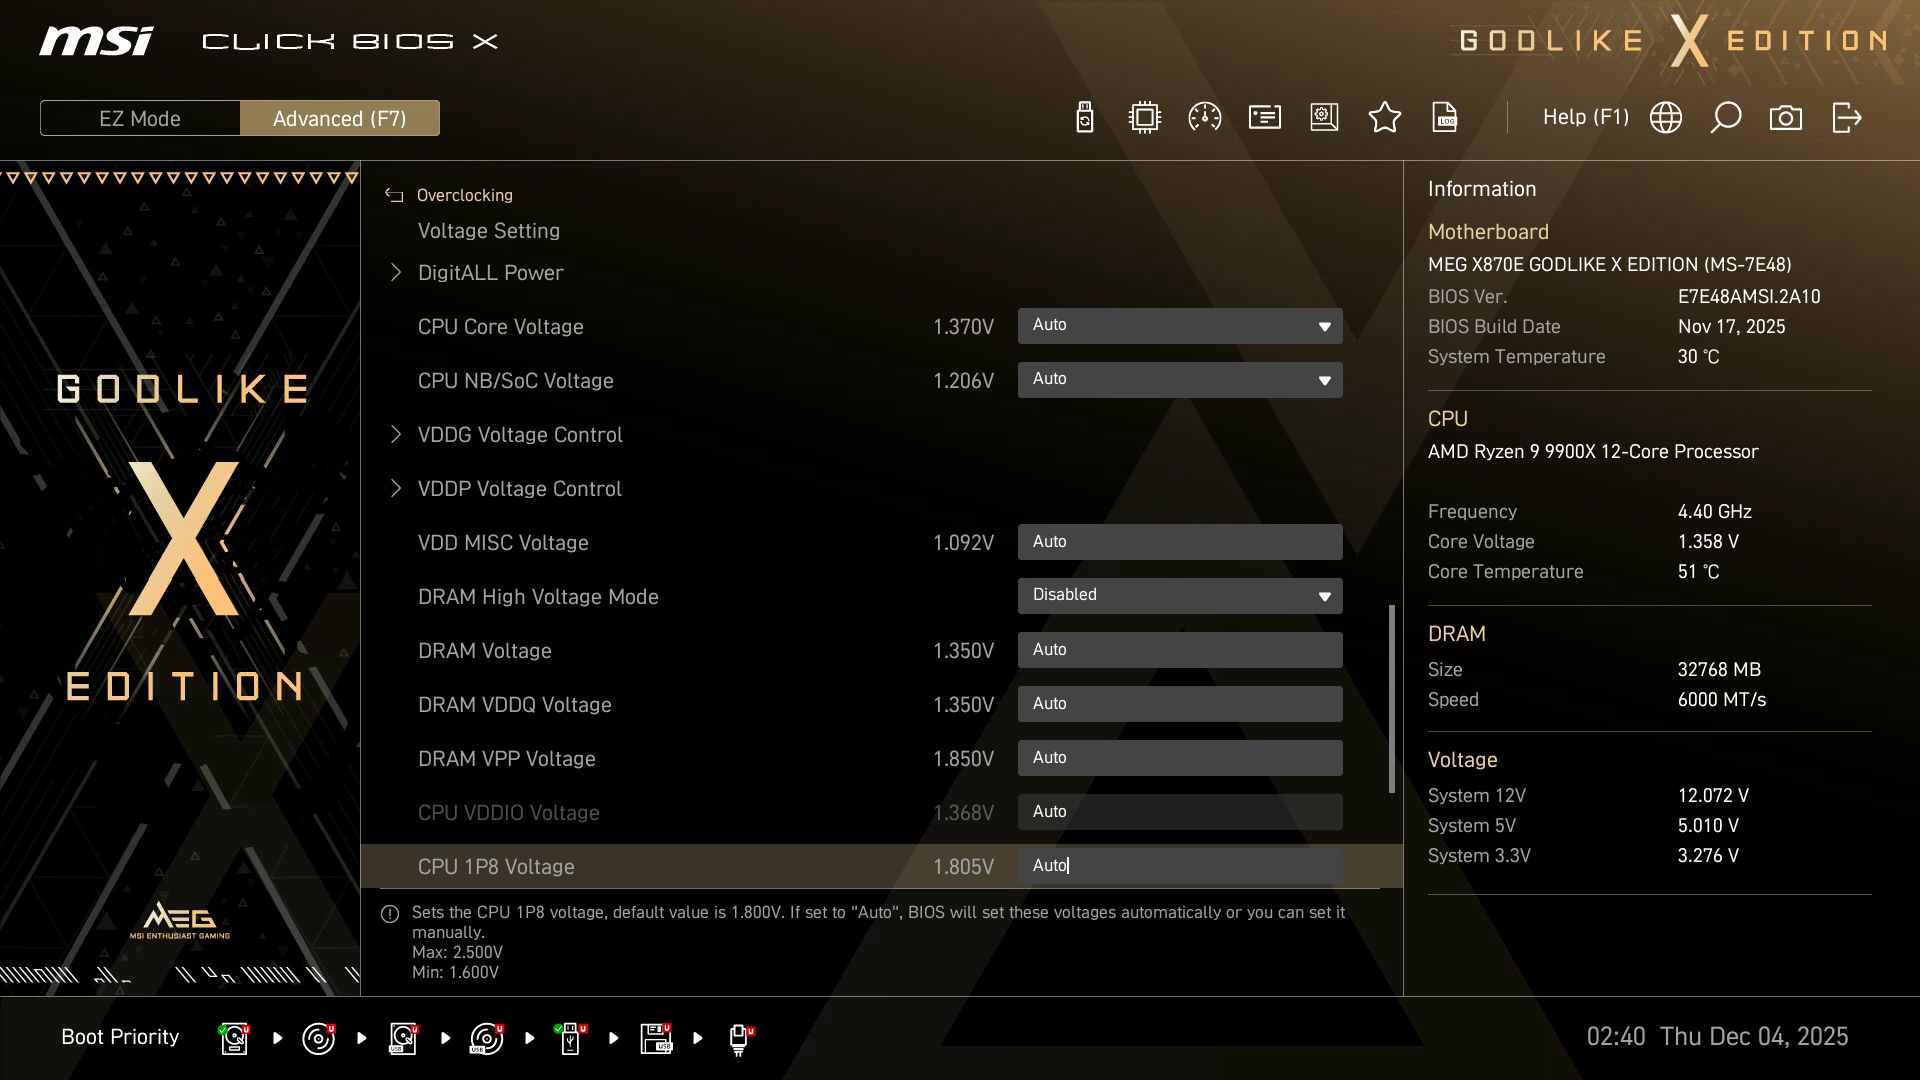Exit BIOS using the exit door icon

[1845, 117]
